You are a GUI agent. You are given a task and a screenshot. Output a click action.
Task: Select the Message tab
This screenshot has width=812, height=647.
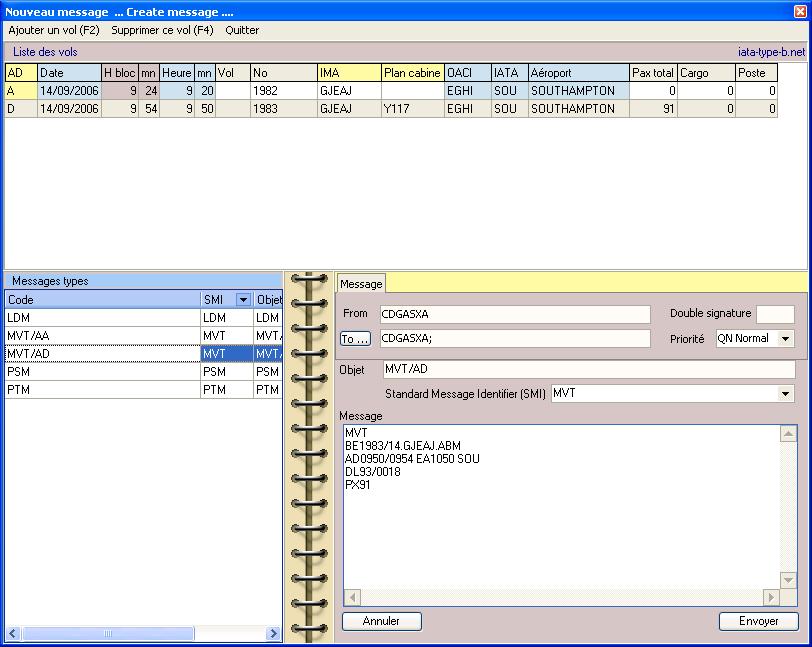point(361,284)
